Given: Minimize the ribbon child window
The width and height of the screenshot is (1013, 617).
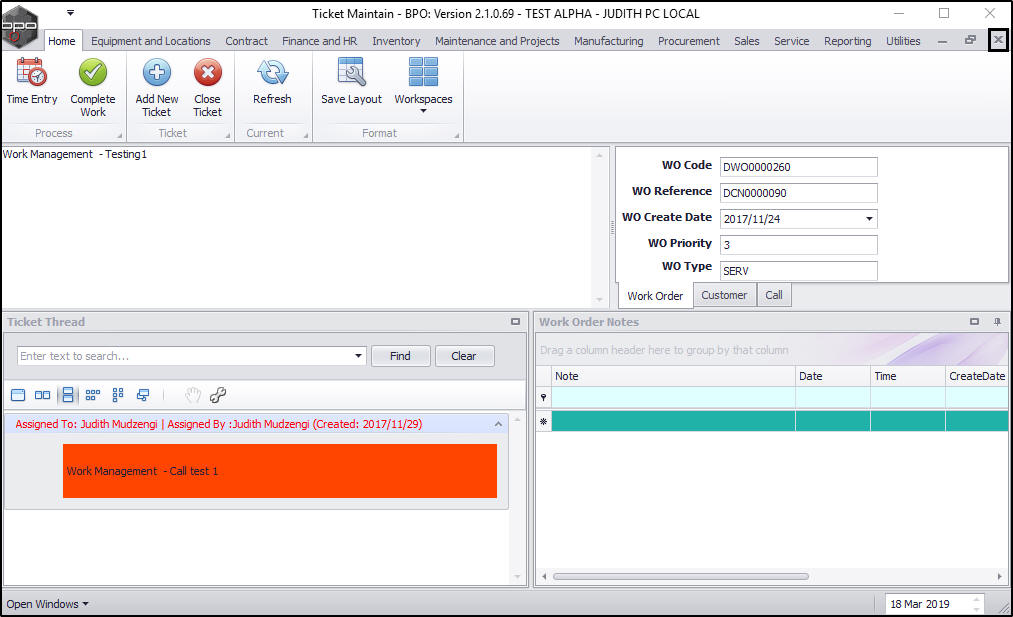Looking at the screenshot, I should click(943, 41).
